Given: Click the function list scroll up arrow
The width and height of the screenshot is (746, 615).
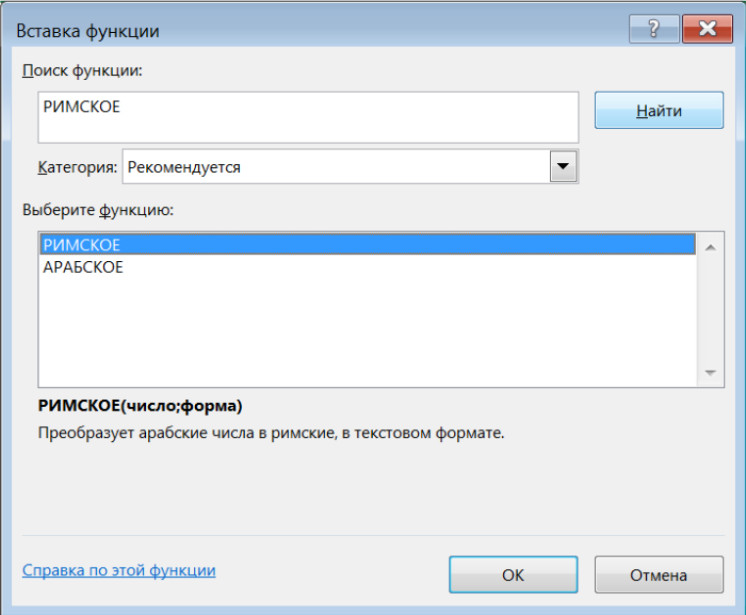Looking at the screenshot, I should tap(710, 247).
